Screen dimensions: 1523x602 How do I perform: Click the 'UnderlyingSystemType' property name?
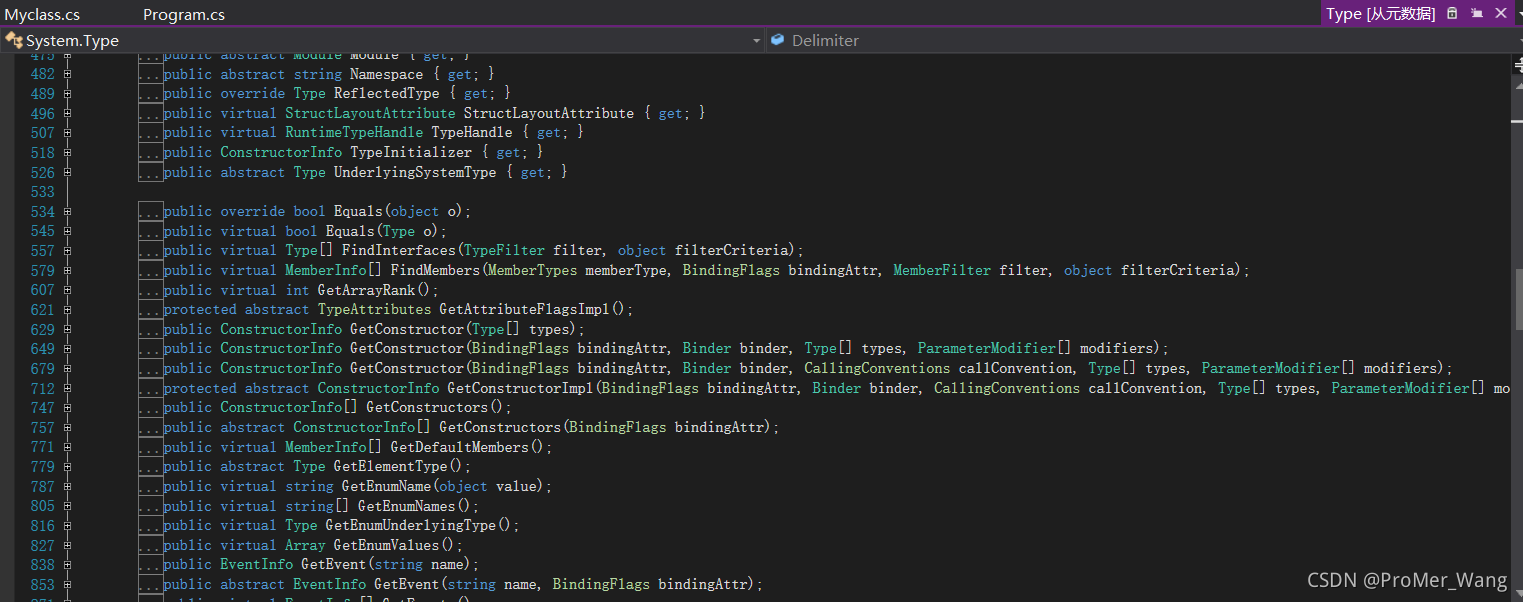coord(415,172)
